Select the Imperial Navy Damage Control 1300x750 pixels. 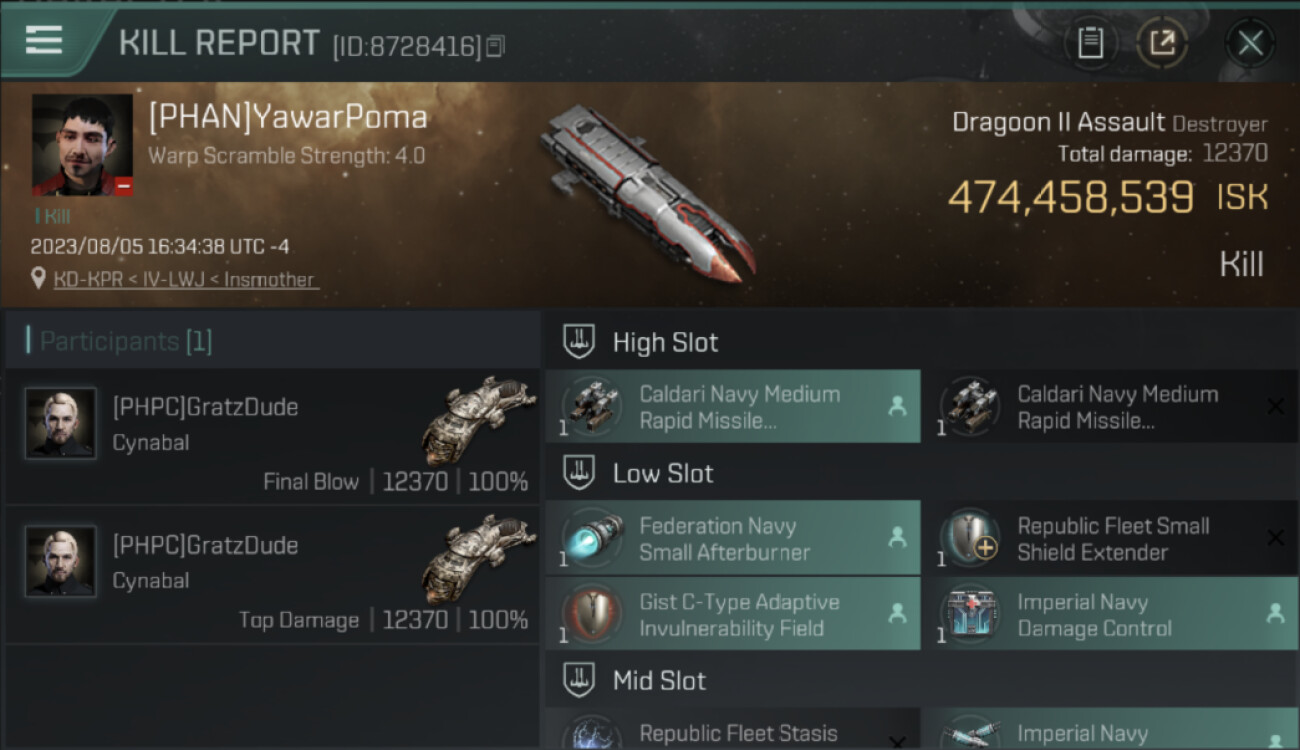tap(1110, 615)
